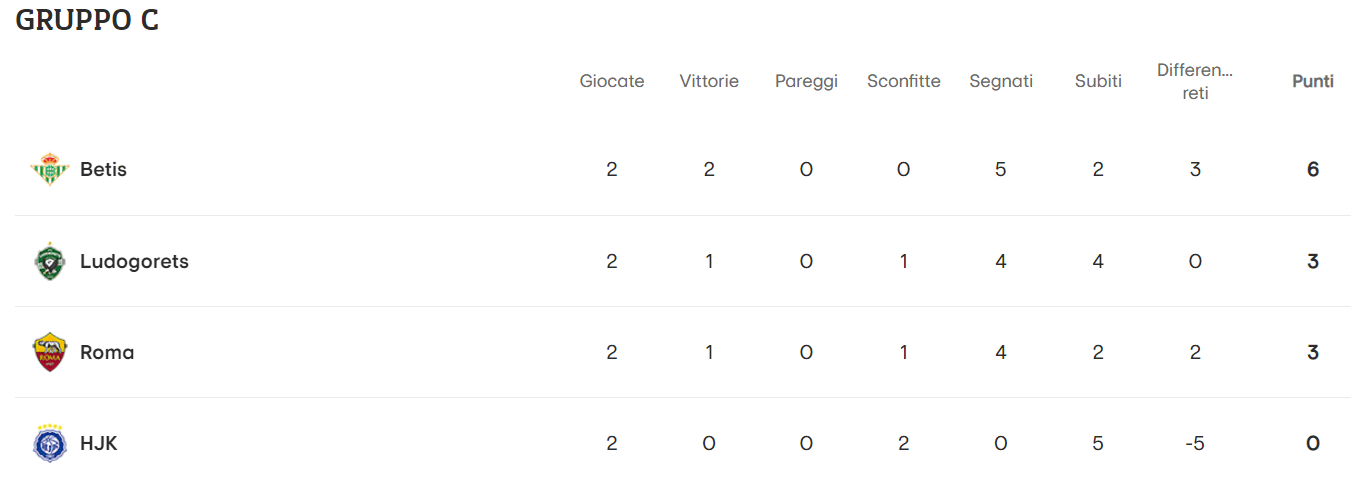Click the Punti column header
1351x481 pixels.
click(x=1313, y=82)
